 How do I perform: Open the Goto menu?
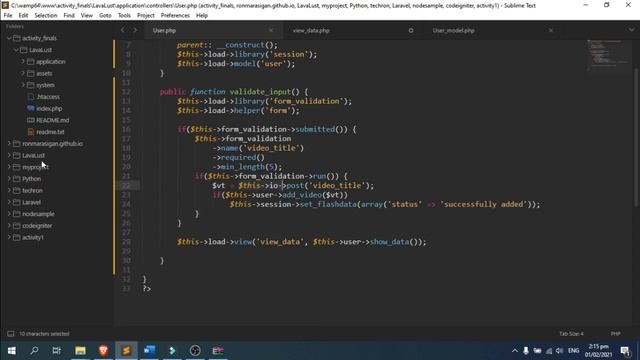[x=105, y=16]
